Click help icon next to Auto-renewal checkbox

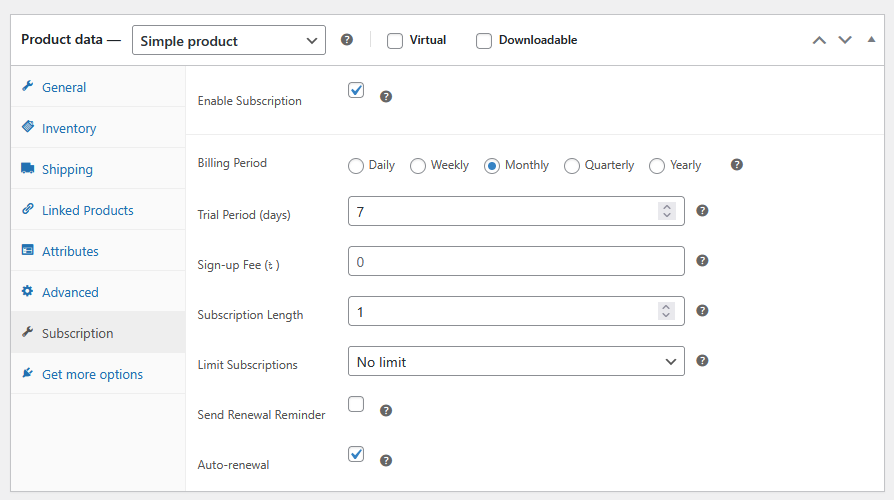click(x=386, y=461)
